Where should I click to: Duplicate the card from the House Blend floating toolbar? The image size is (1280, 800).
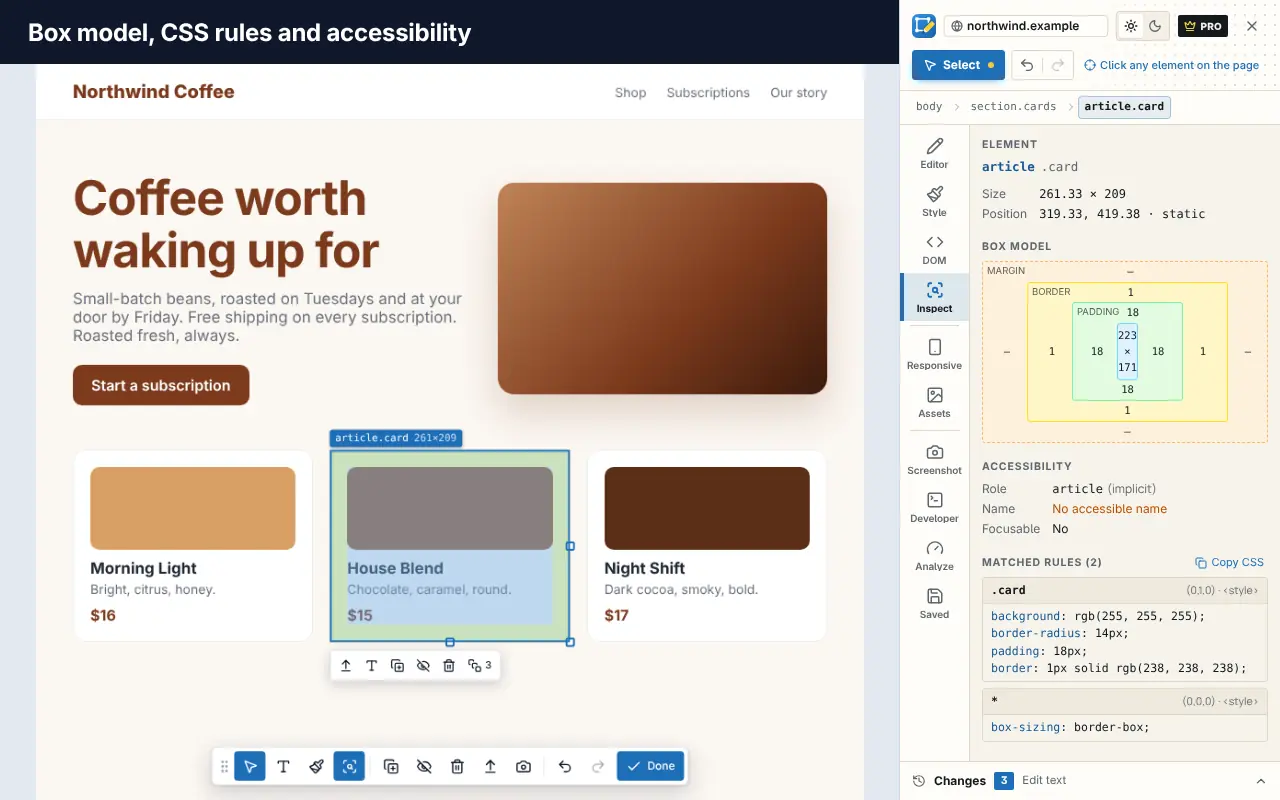click(x=397, y=665)
